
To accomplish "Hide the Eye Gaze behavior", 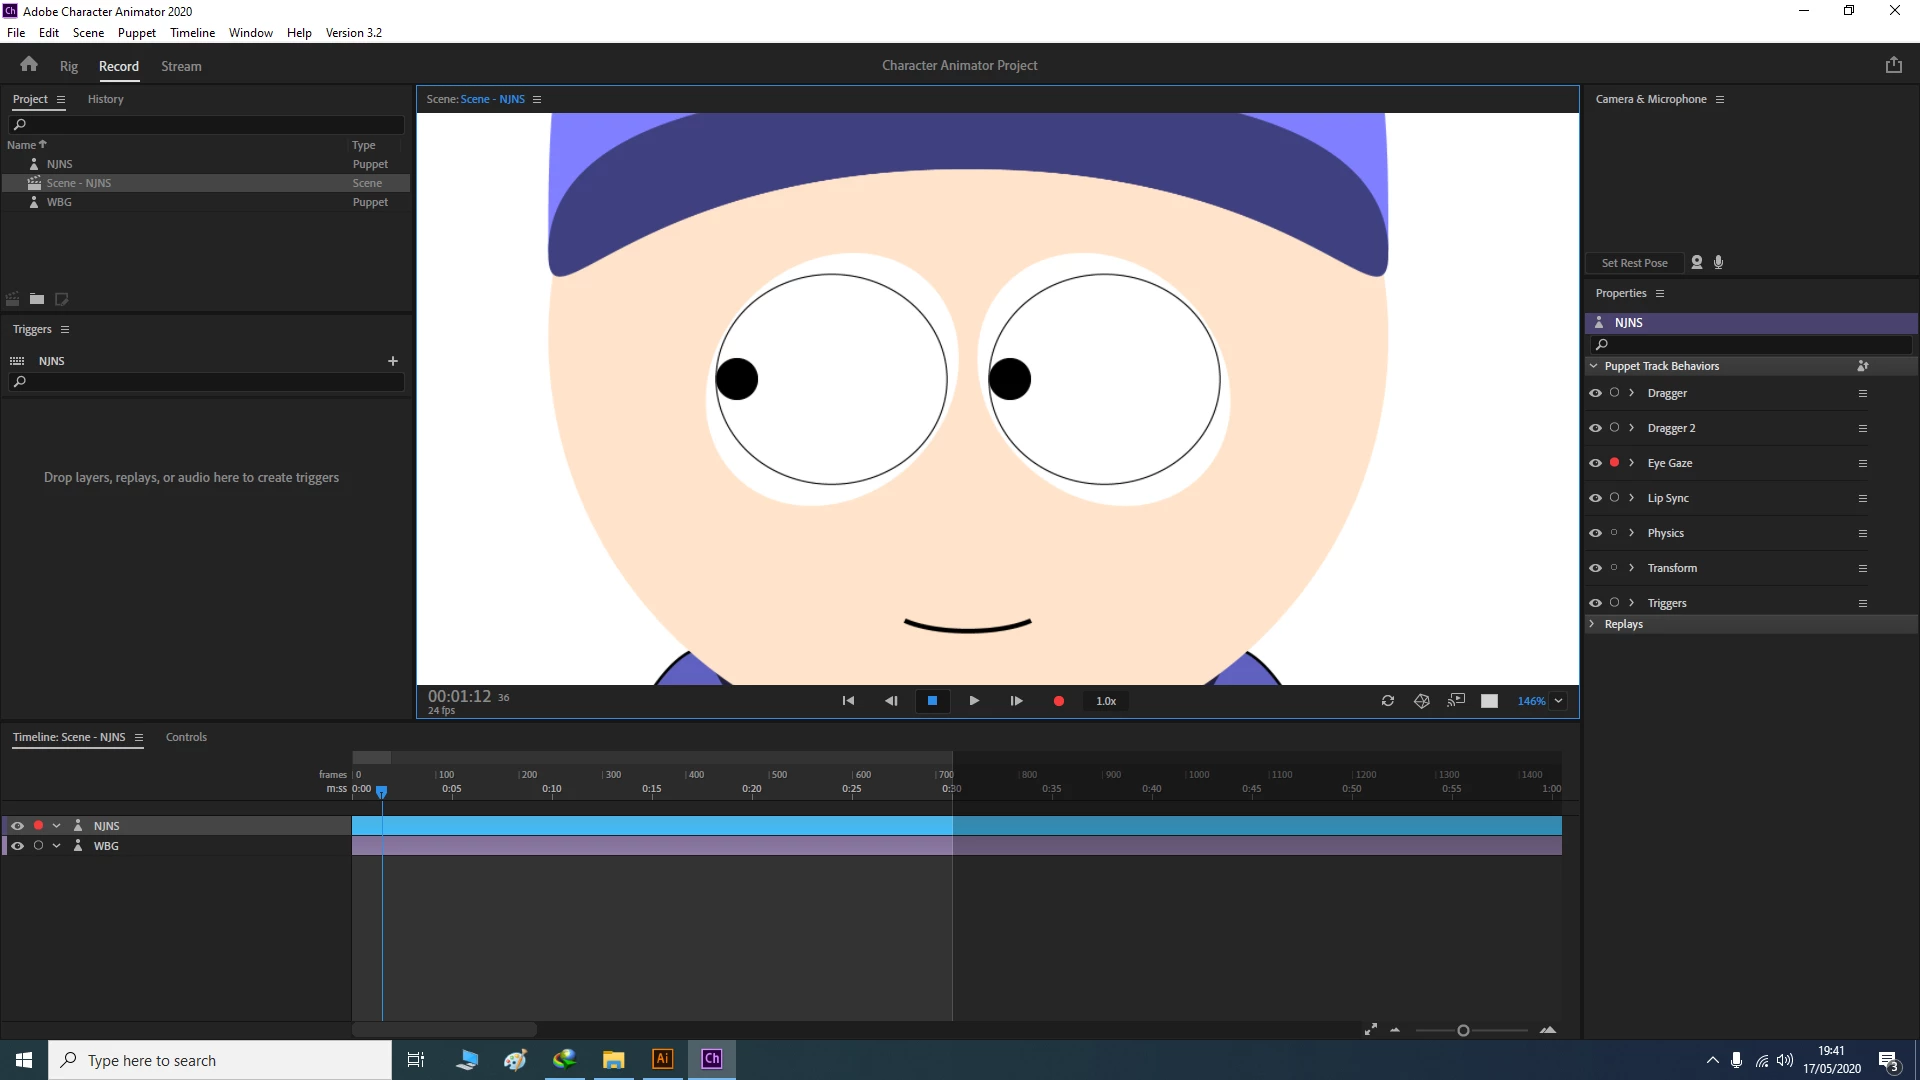I will point(1595,463).
